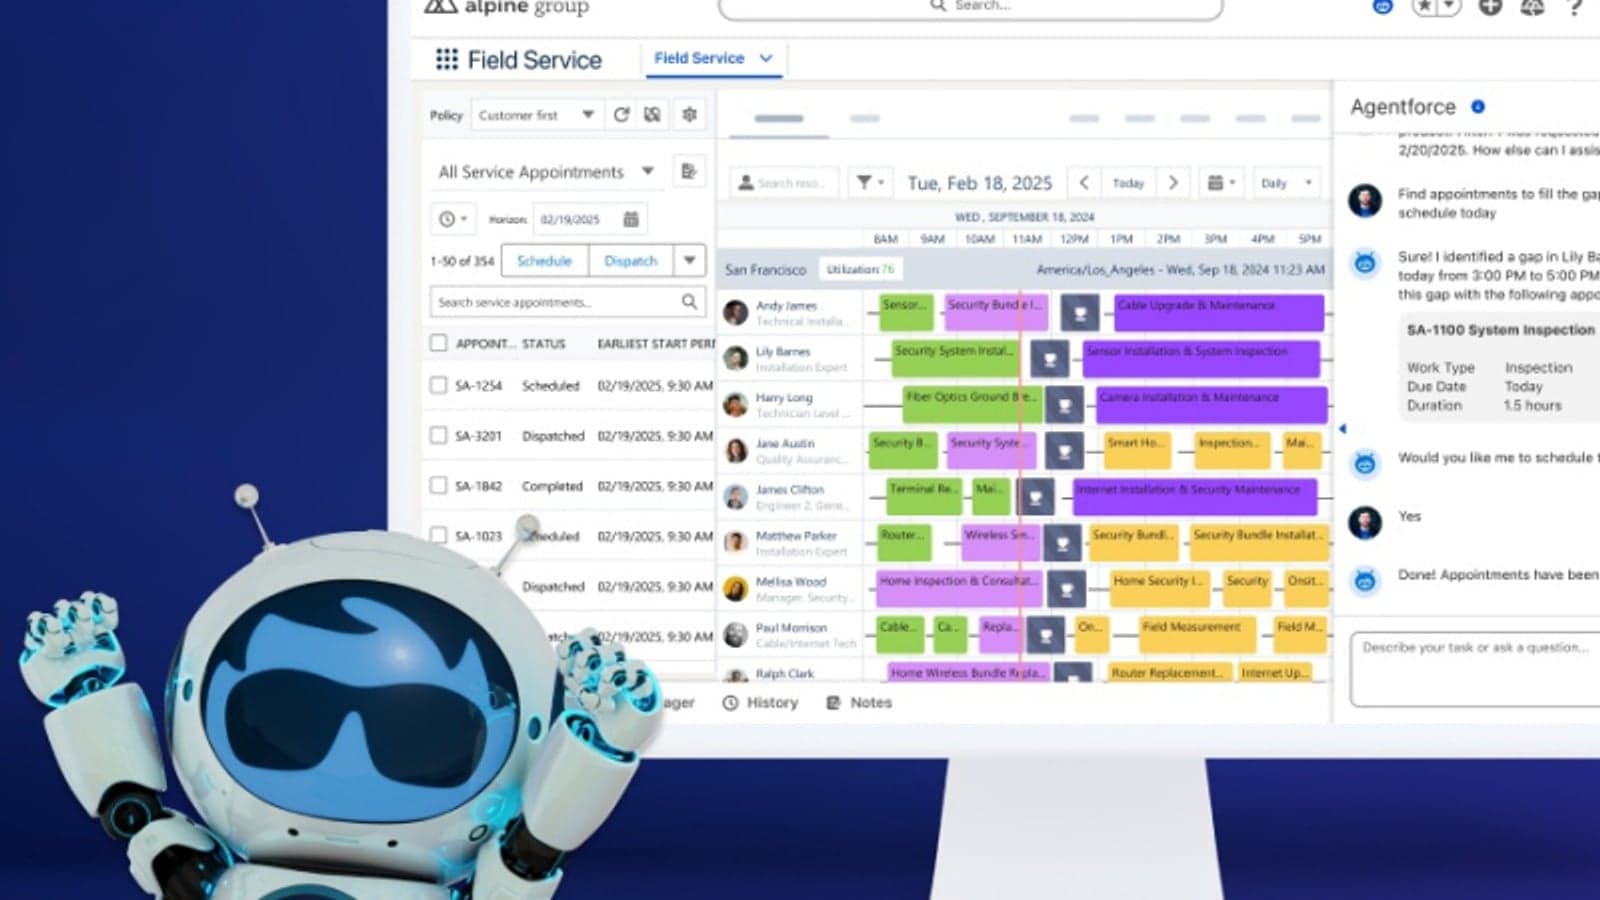Open the Notes utility tab

click(x=859, y=702)
